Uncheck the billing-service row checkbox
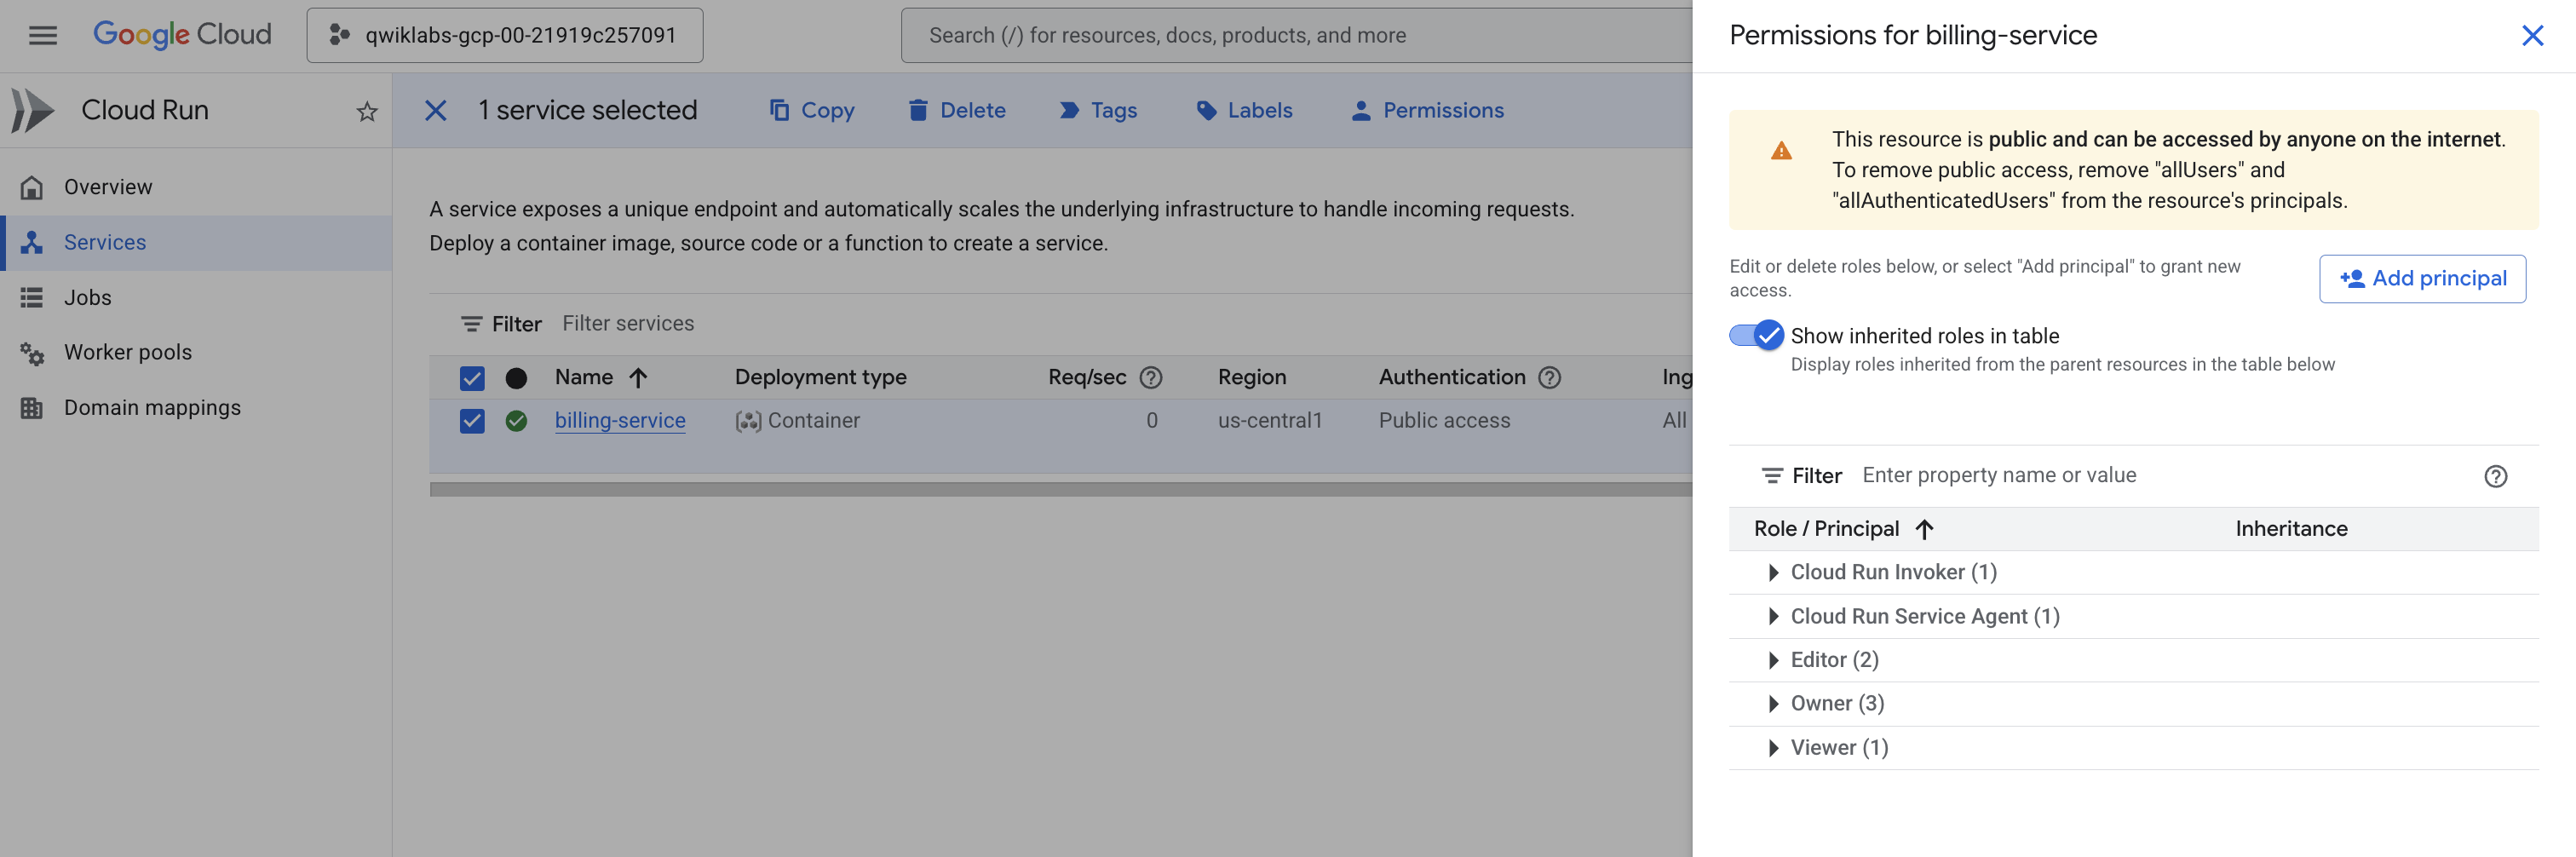 pos(471,420)
